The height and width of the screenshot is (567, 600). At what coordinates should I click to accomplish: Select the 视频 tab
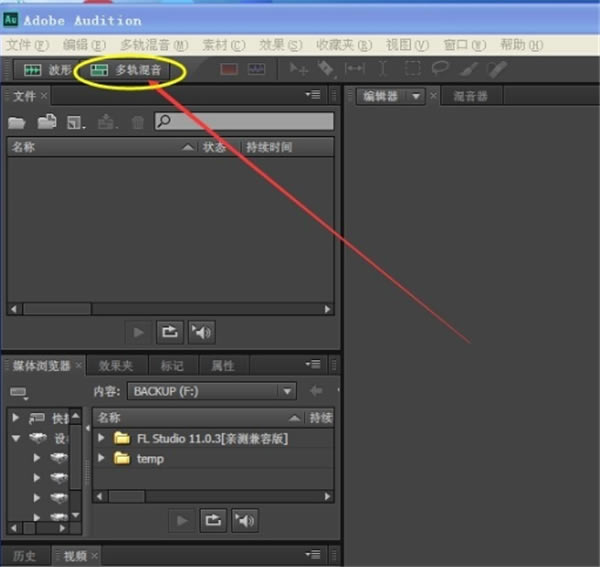75,556
